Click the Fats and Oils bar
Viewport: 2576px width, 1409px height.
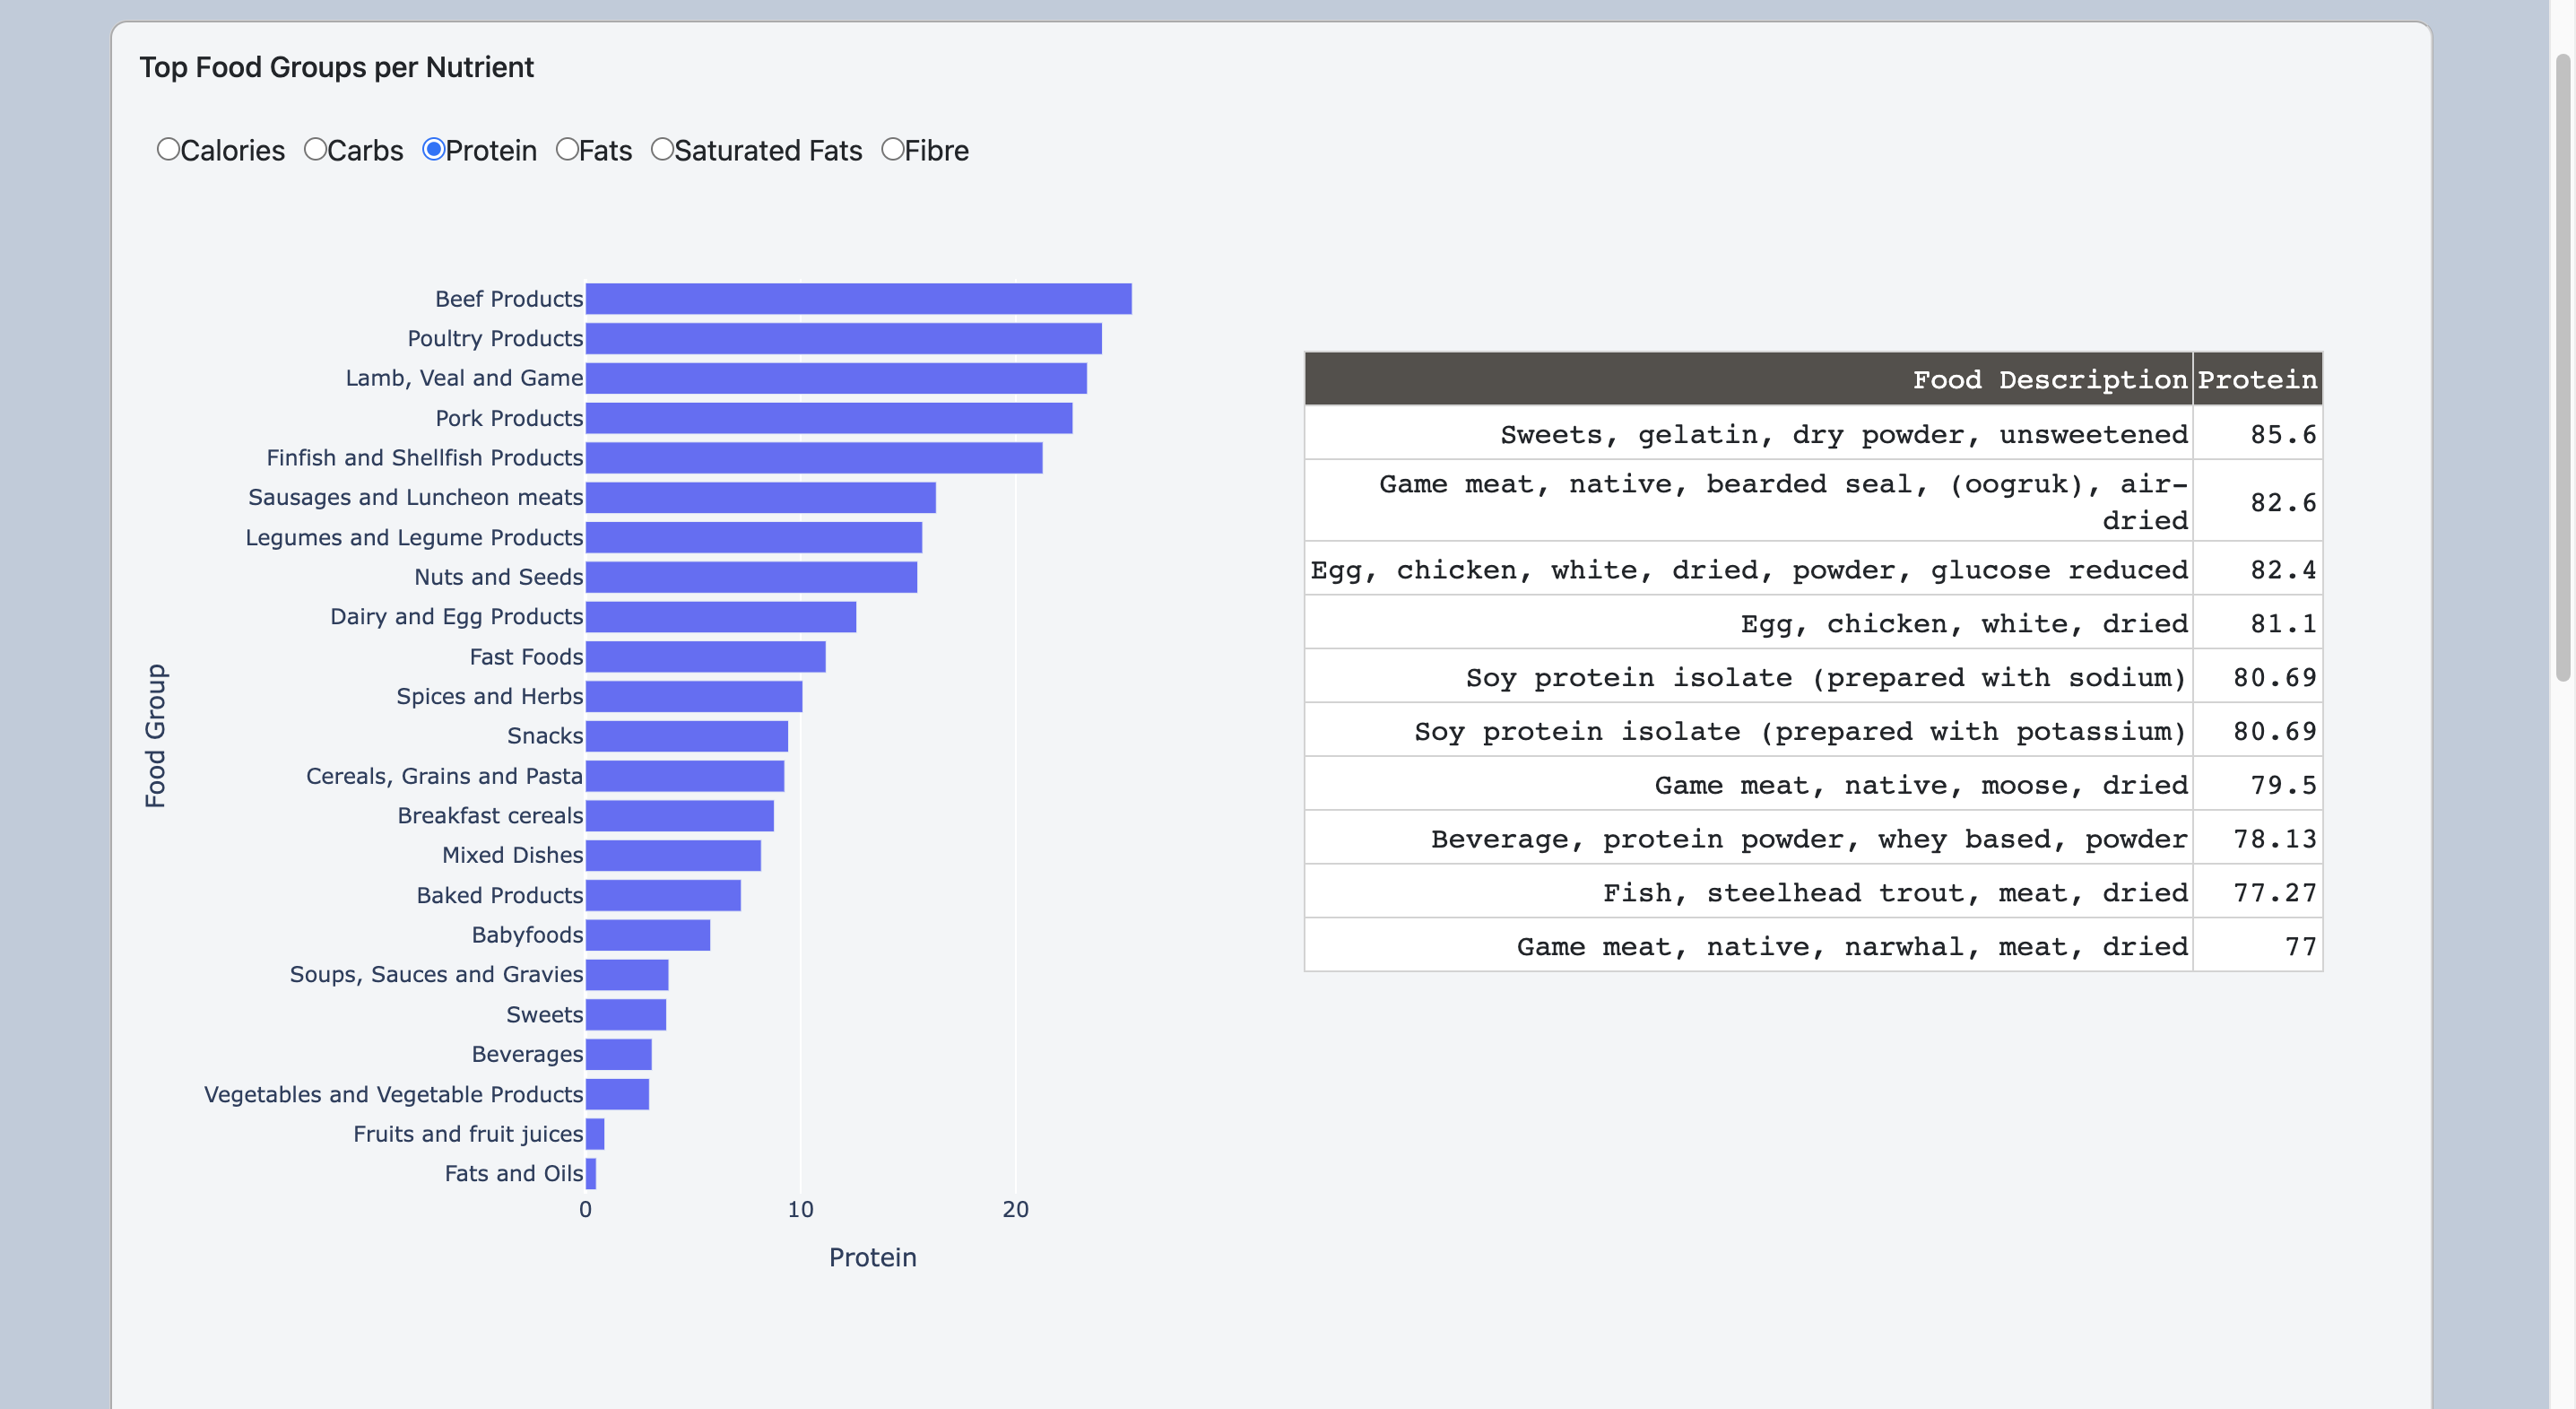click(591, 1174)
